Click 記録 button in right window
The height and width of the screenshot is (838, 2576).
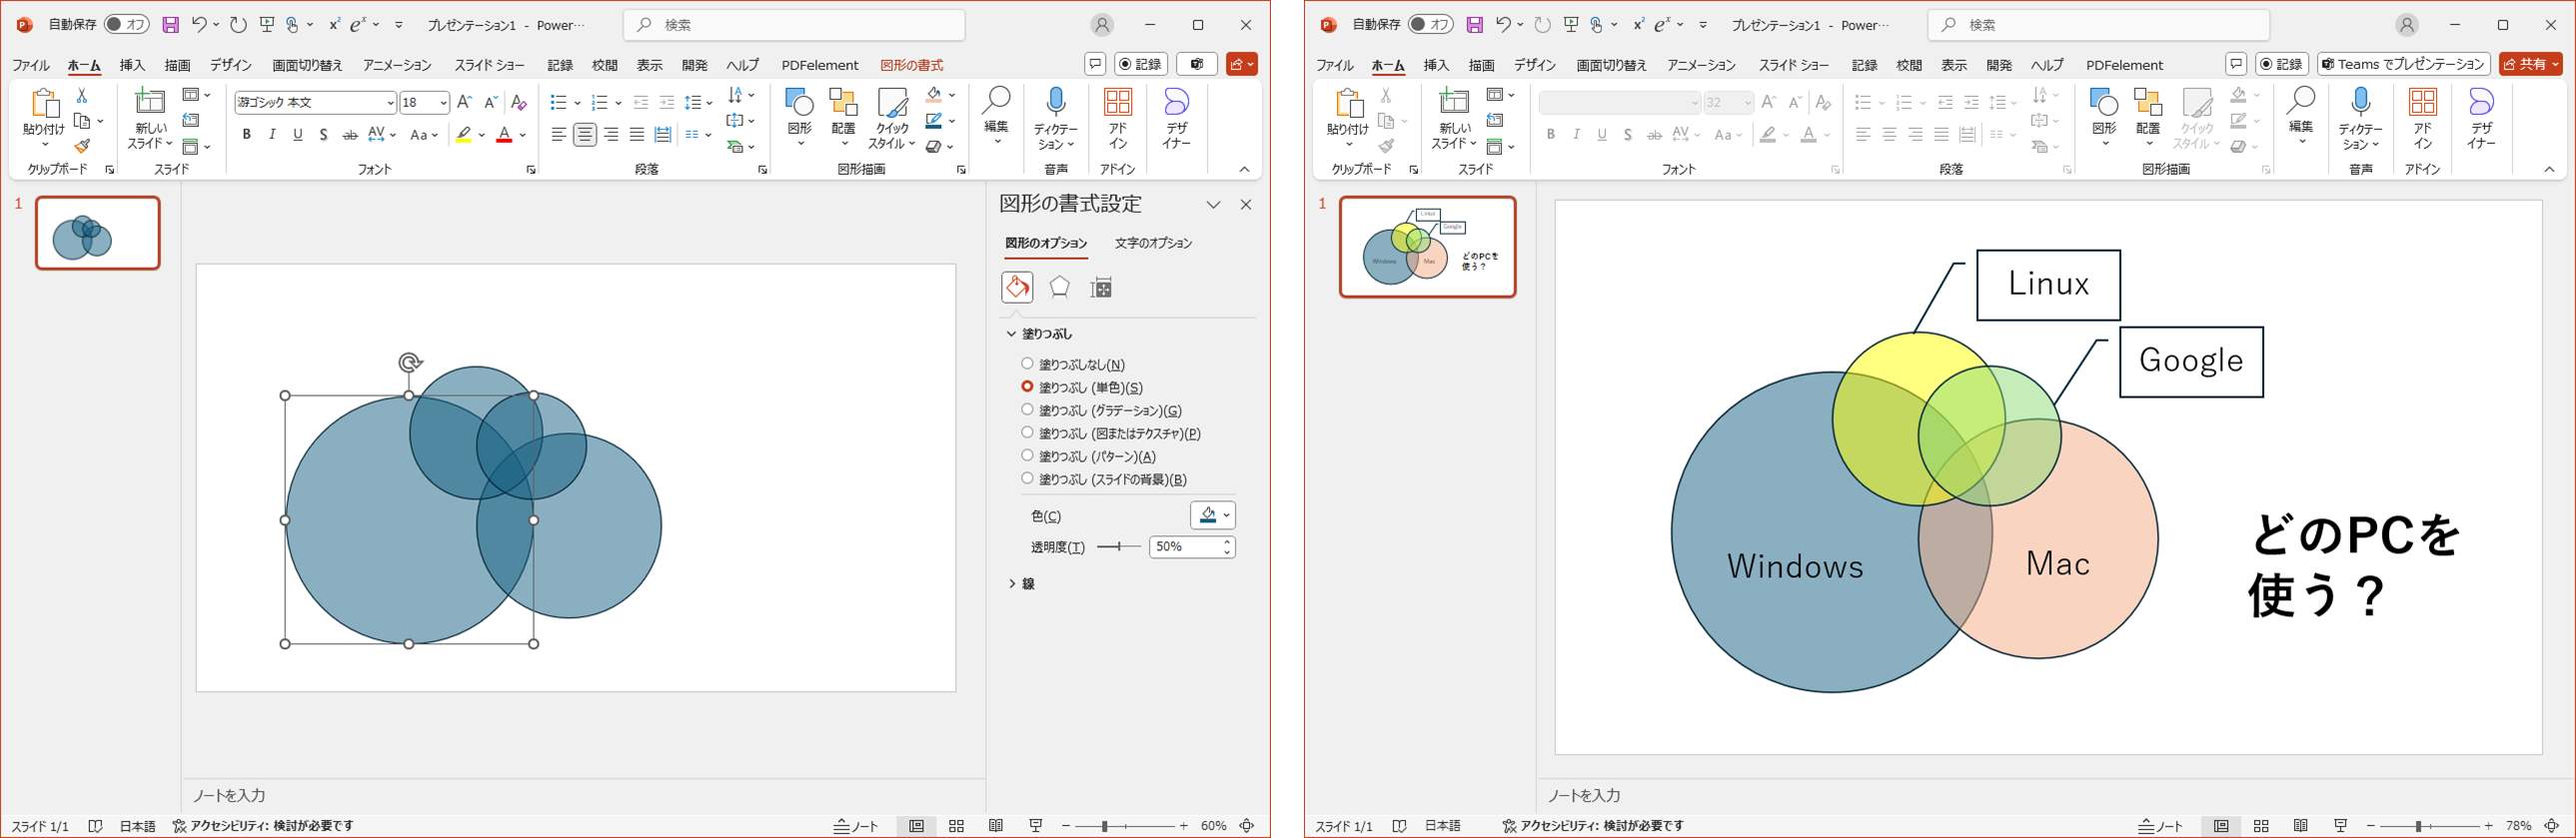coord(2281,64)
